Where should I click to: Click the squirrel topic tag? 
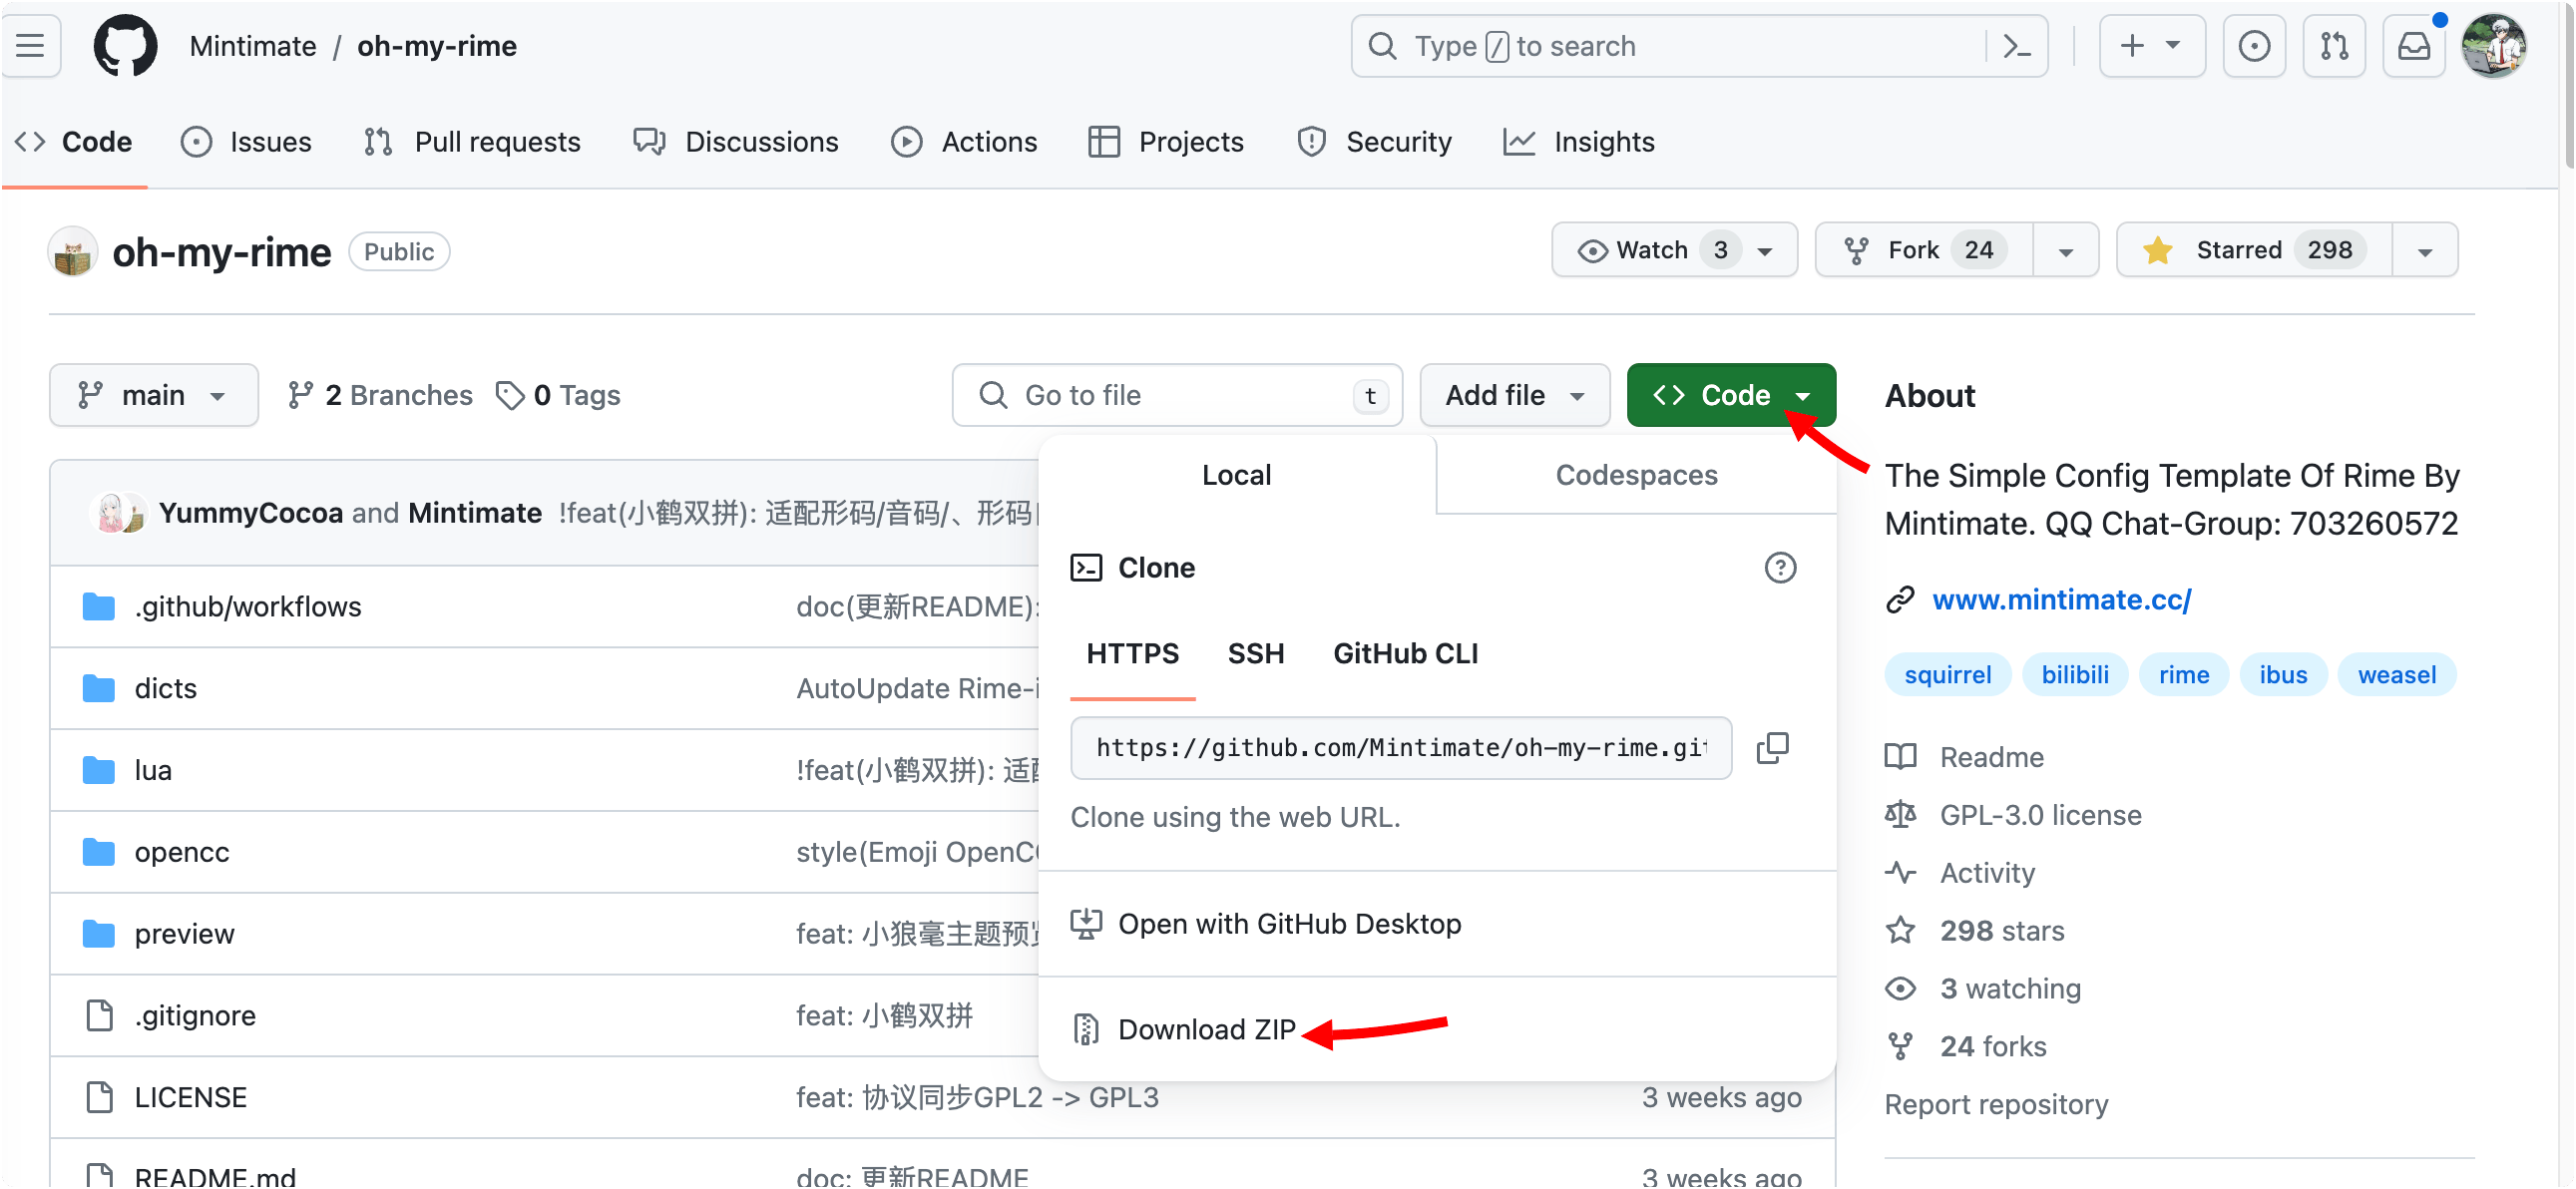point(1947,676)
